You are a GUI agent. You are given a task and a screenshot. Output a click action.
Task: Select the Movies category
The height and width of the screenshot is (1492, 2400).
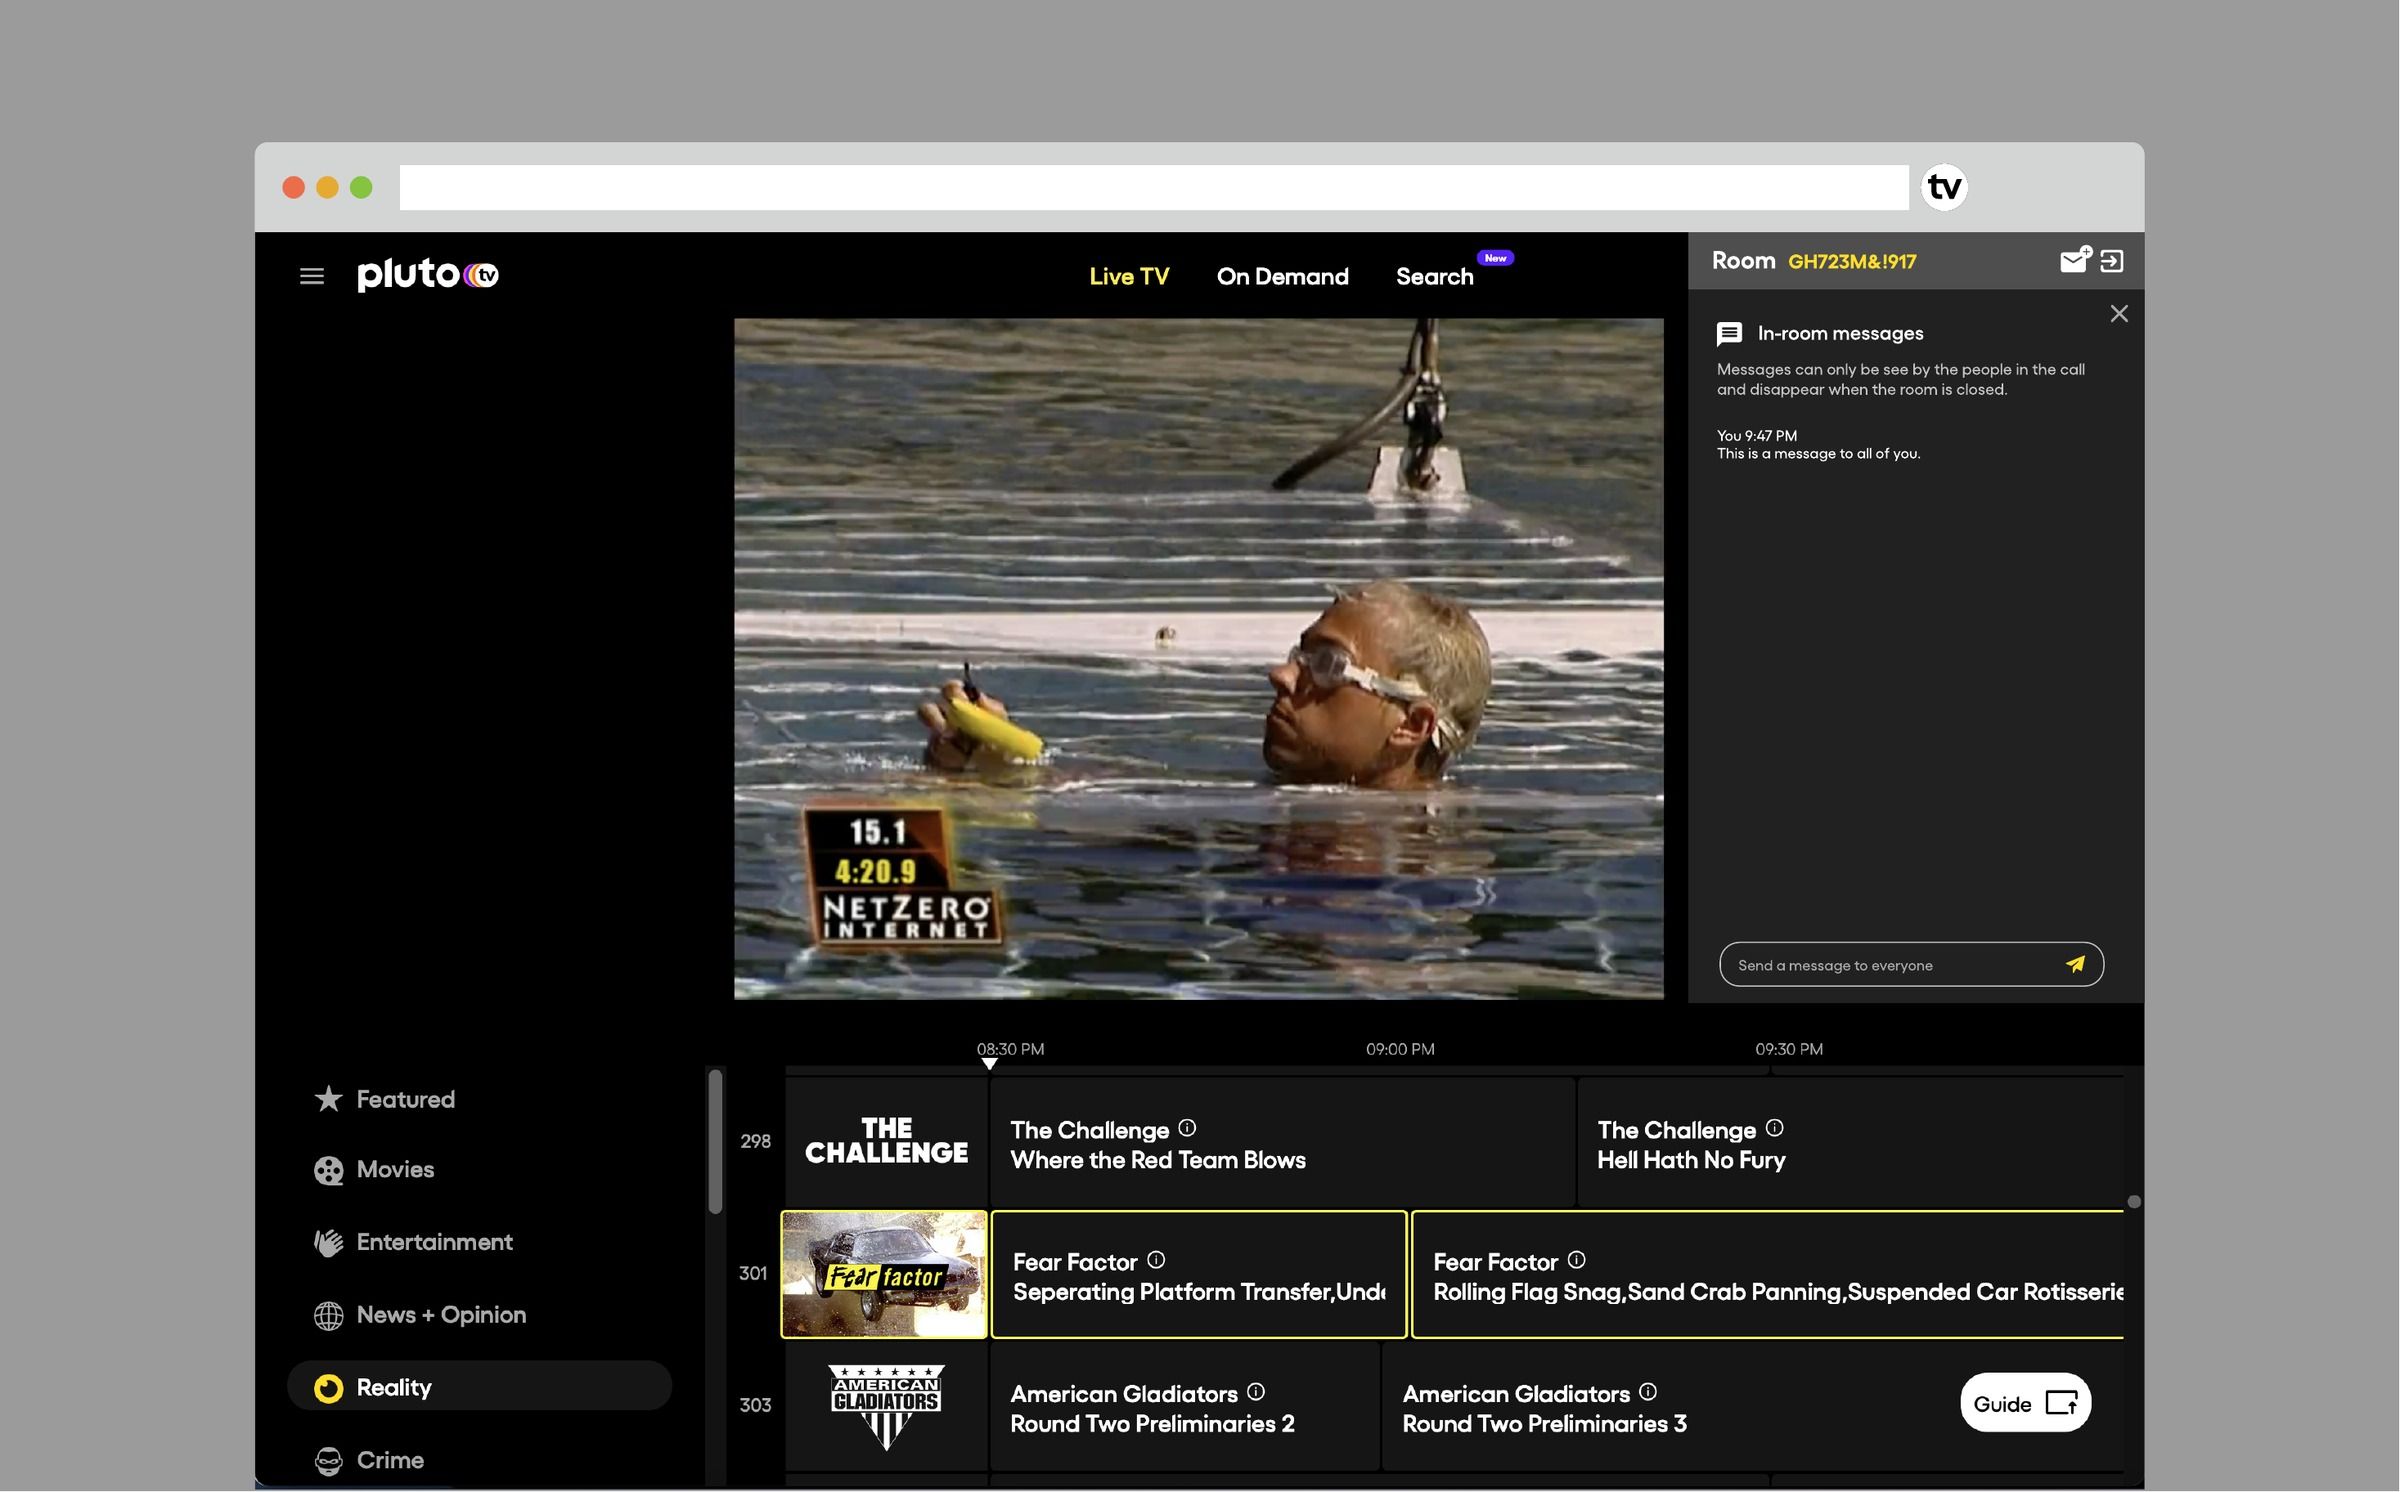click(374, 1170)
